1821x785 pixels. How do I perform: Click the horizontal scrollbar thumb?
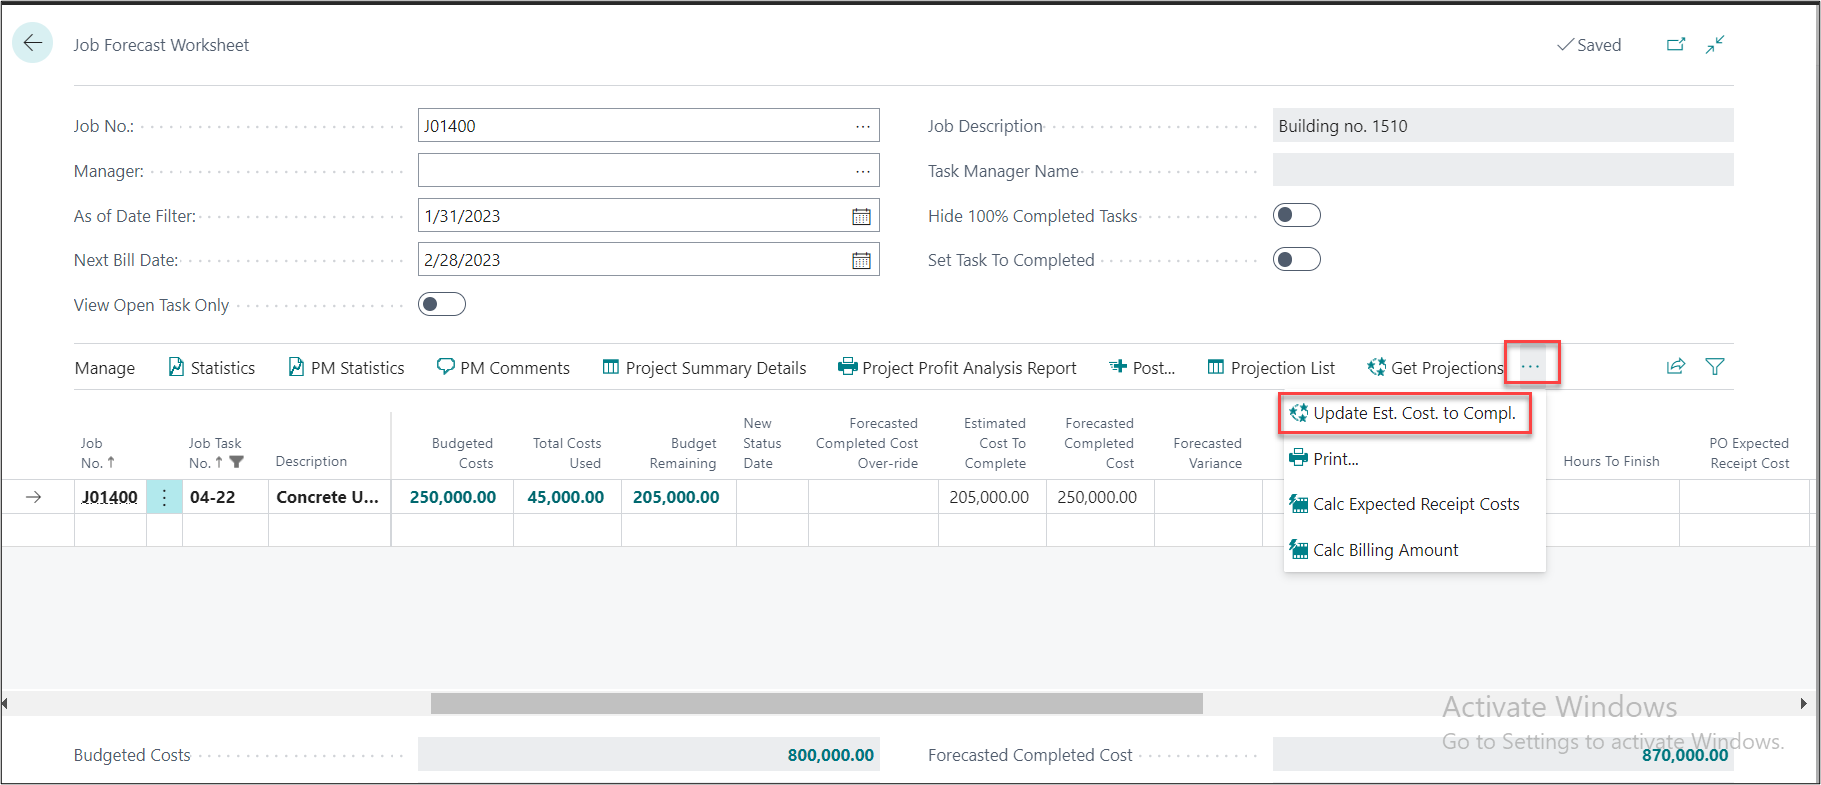coord(816,704)
